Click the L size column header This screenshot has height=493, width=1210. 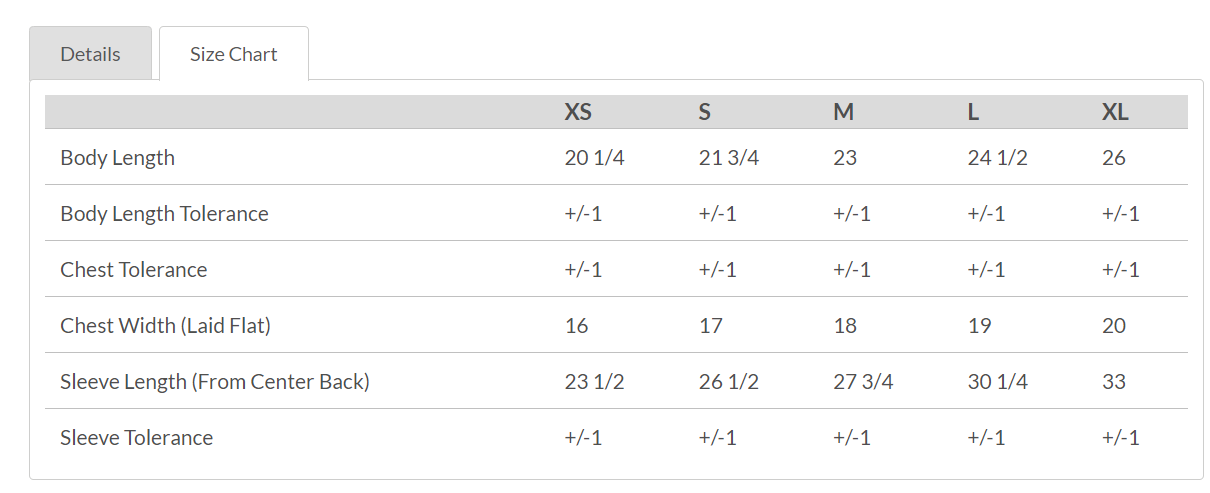coord(973,112)
